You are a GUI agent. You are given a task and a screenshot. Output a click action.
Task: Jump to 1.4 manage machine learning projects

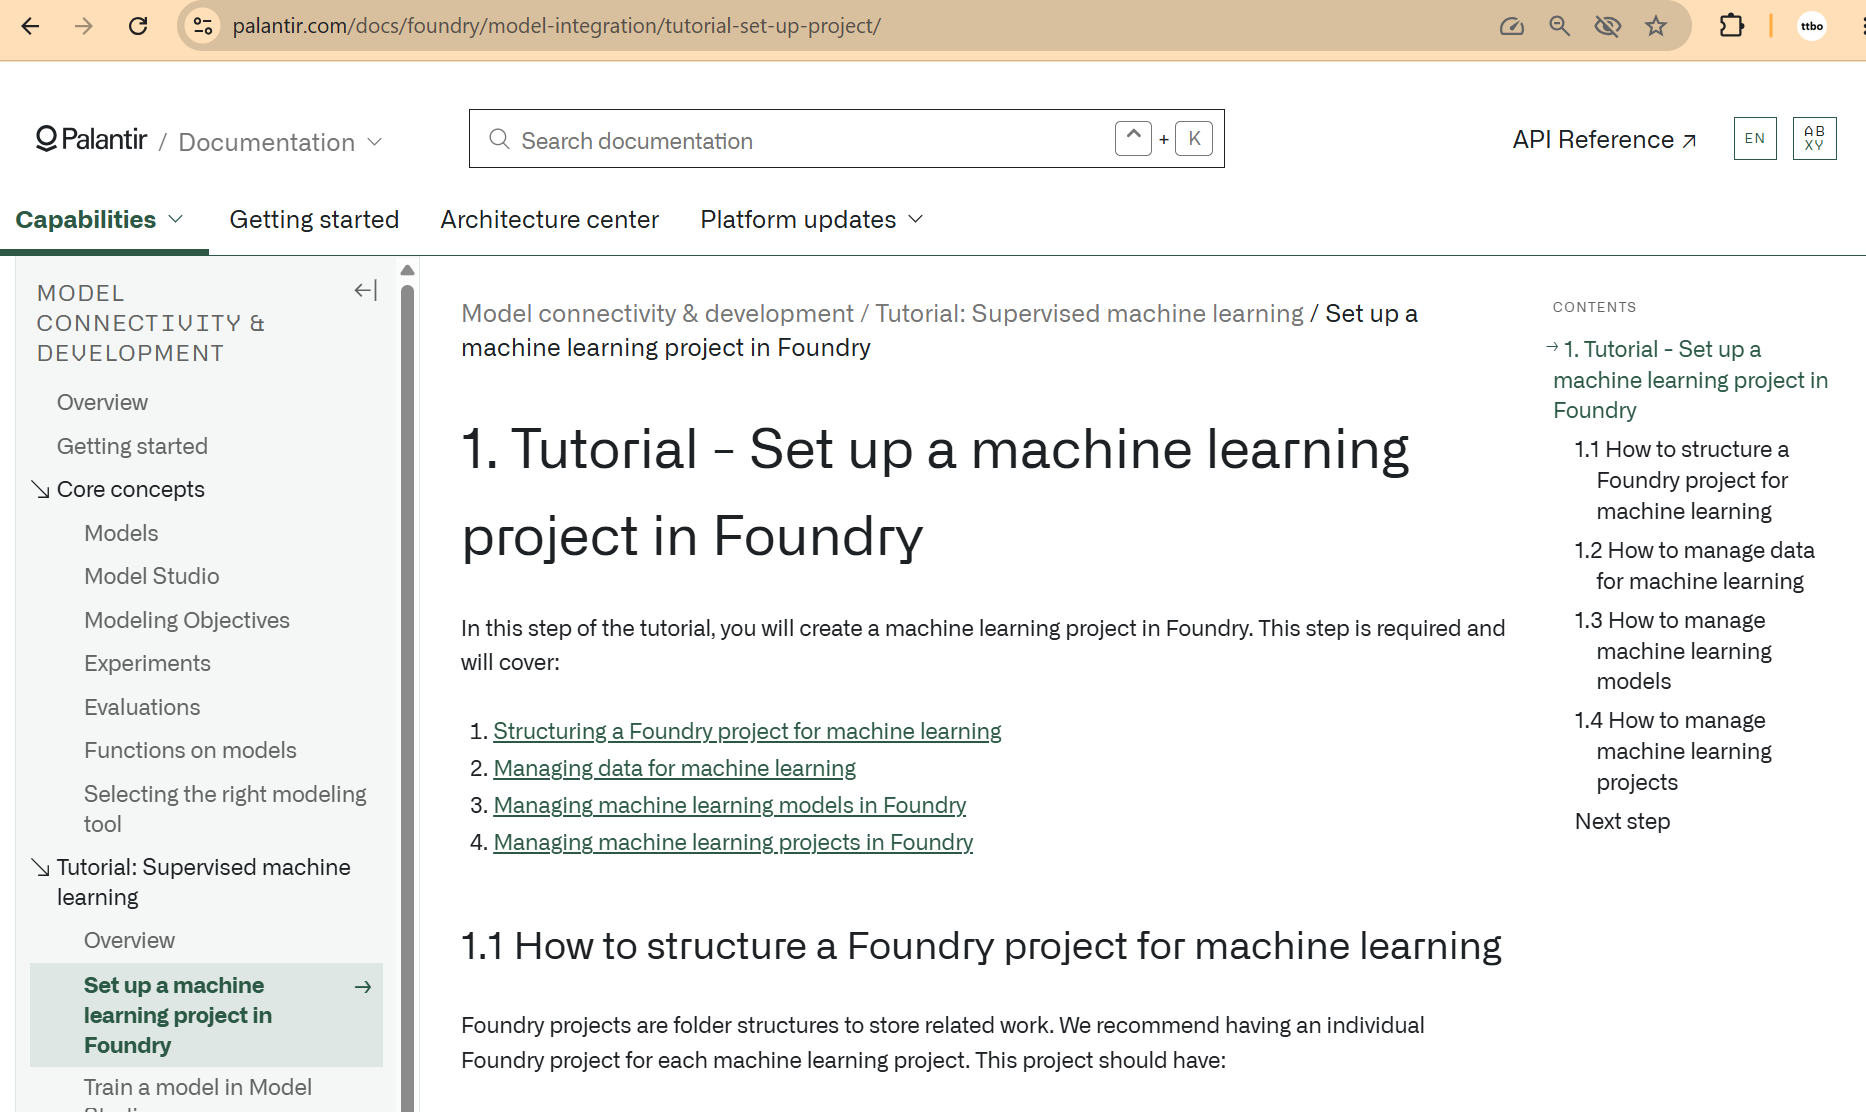point(1673,751)
